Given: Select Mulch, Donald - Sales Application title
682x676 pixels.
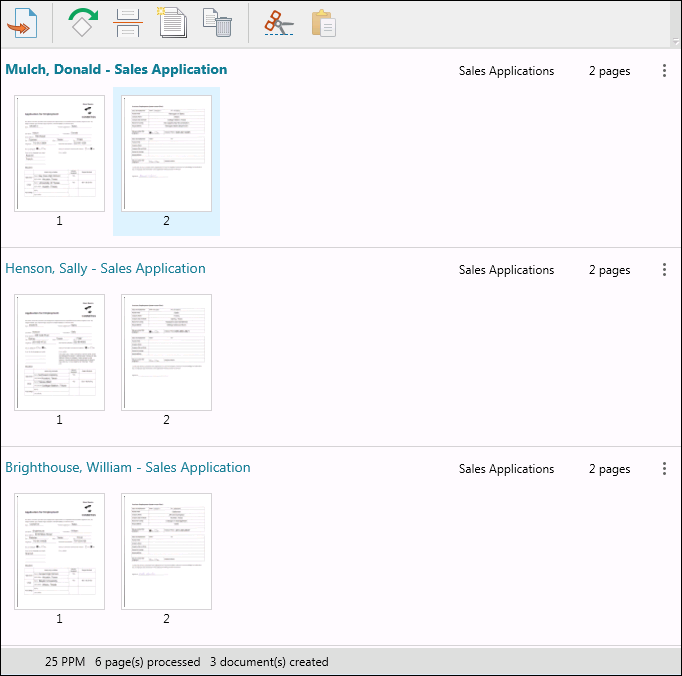Looking at the screenshot, I should click(x=116, y=70).
